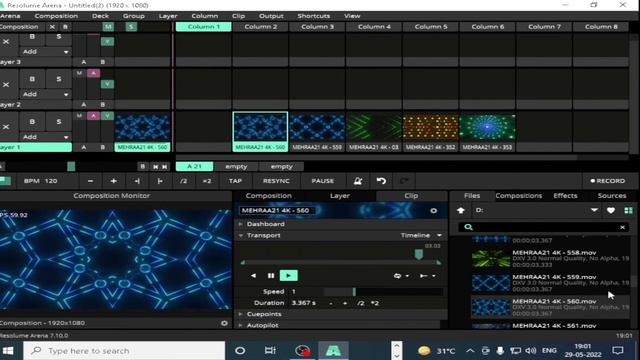Open Cortana circle on the taskbar
The height and width of the screenshot is (360, 640).
click(x=240, y=351)
